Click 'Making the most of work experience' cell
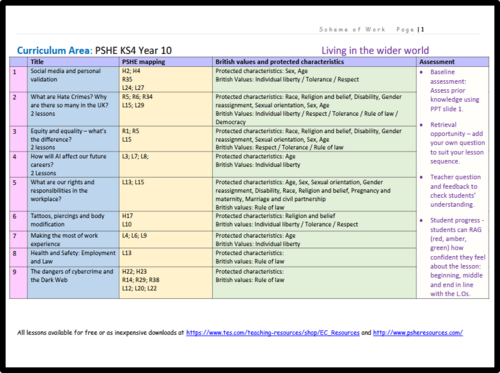Screen dimensions: 500x373 [x=73, y=239]
